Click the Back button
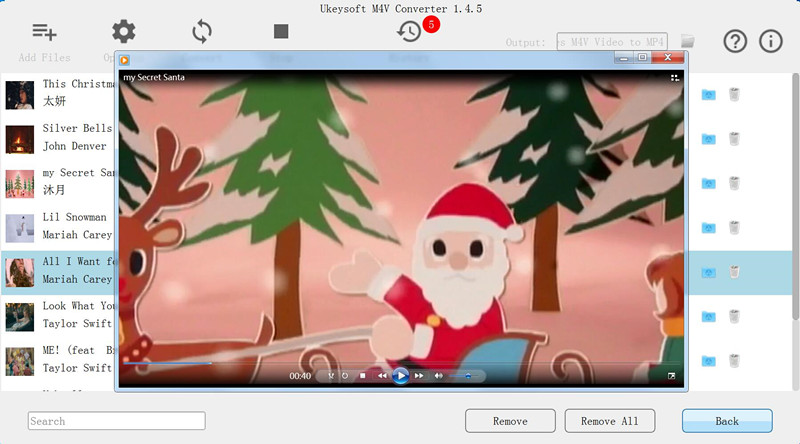 (x=727, y=421)
